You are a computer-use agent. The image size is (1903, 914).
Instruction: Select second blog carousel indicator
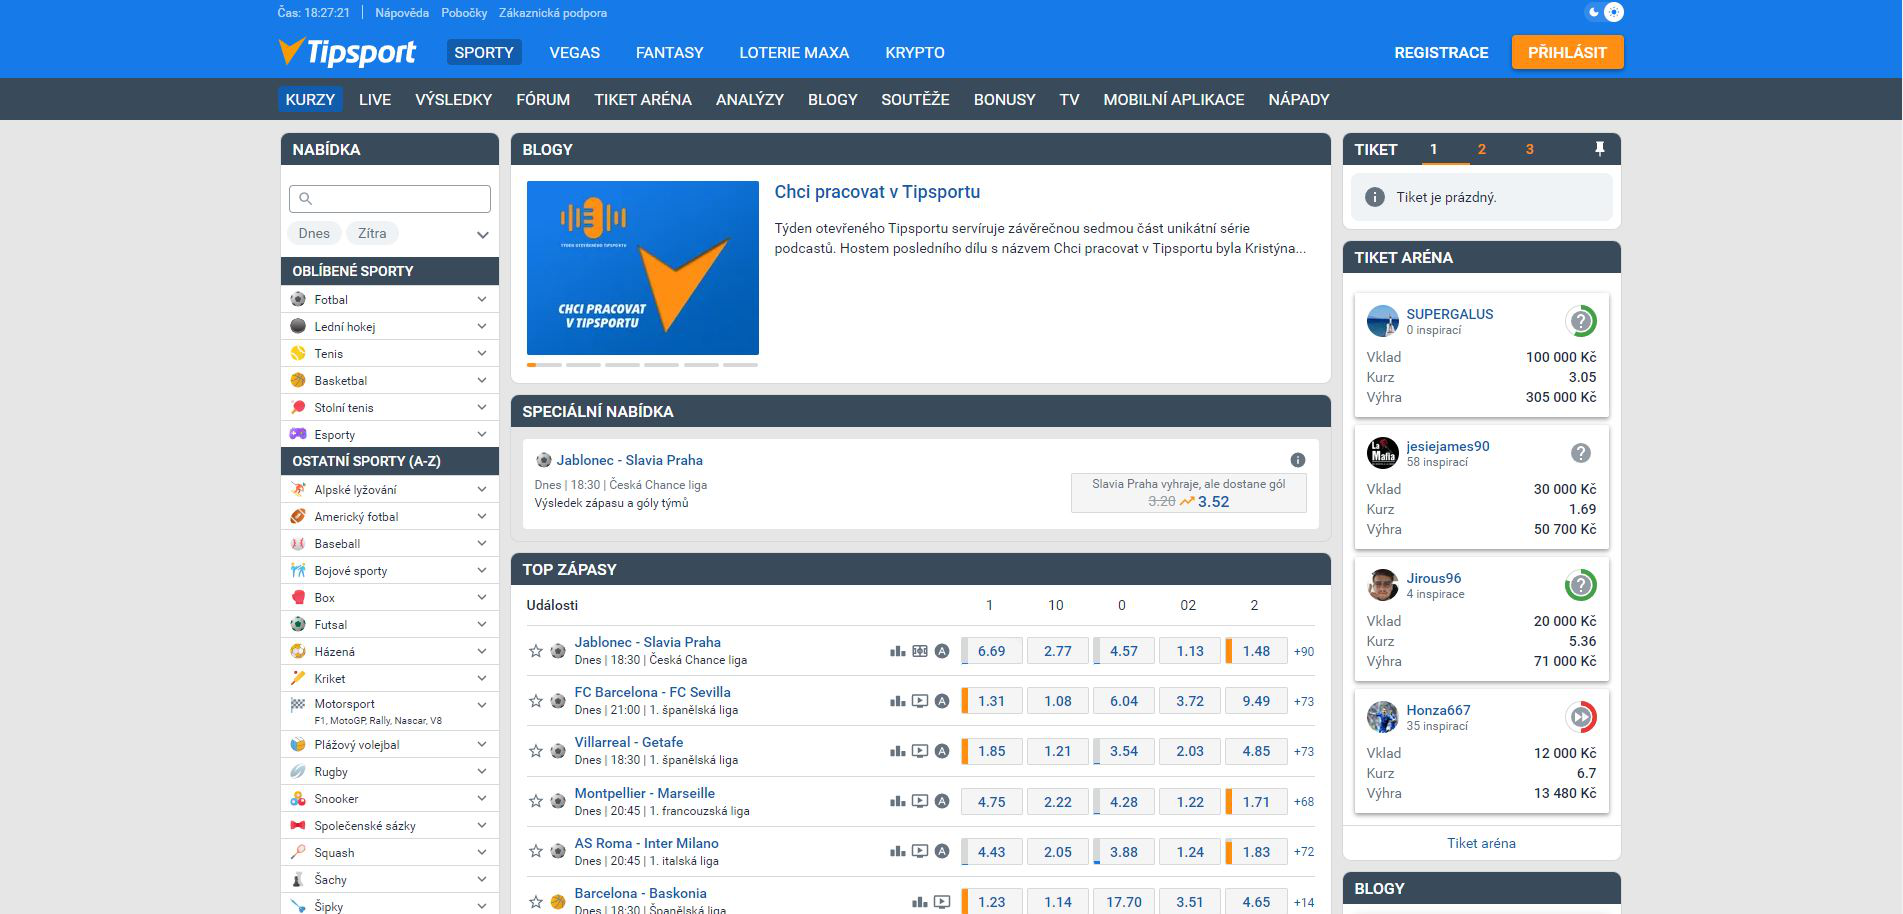583,365
